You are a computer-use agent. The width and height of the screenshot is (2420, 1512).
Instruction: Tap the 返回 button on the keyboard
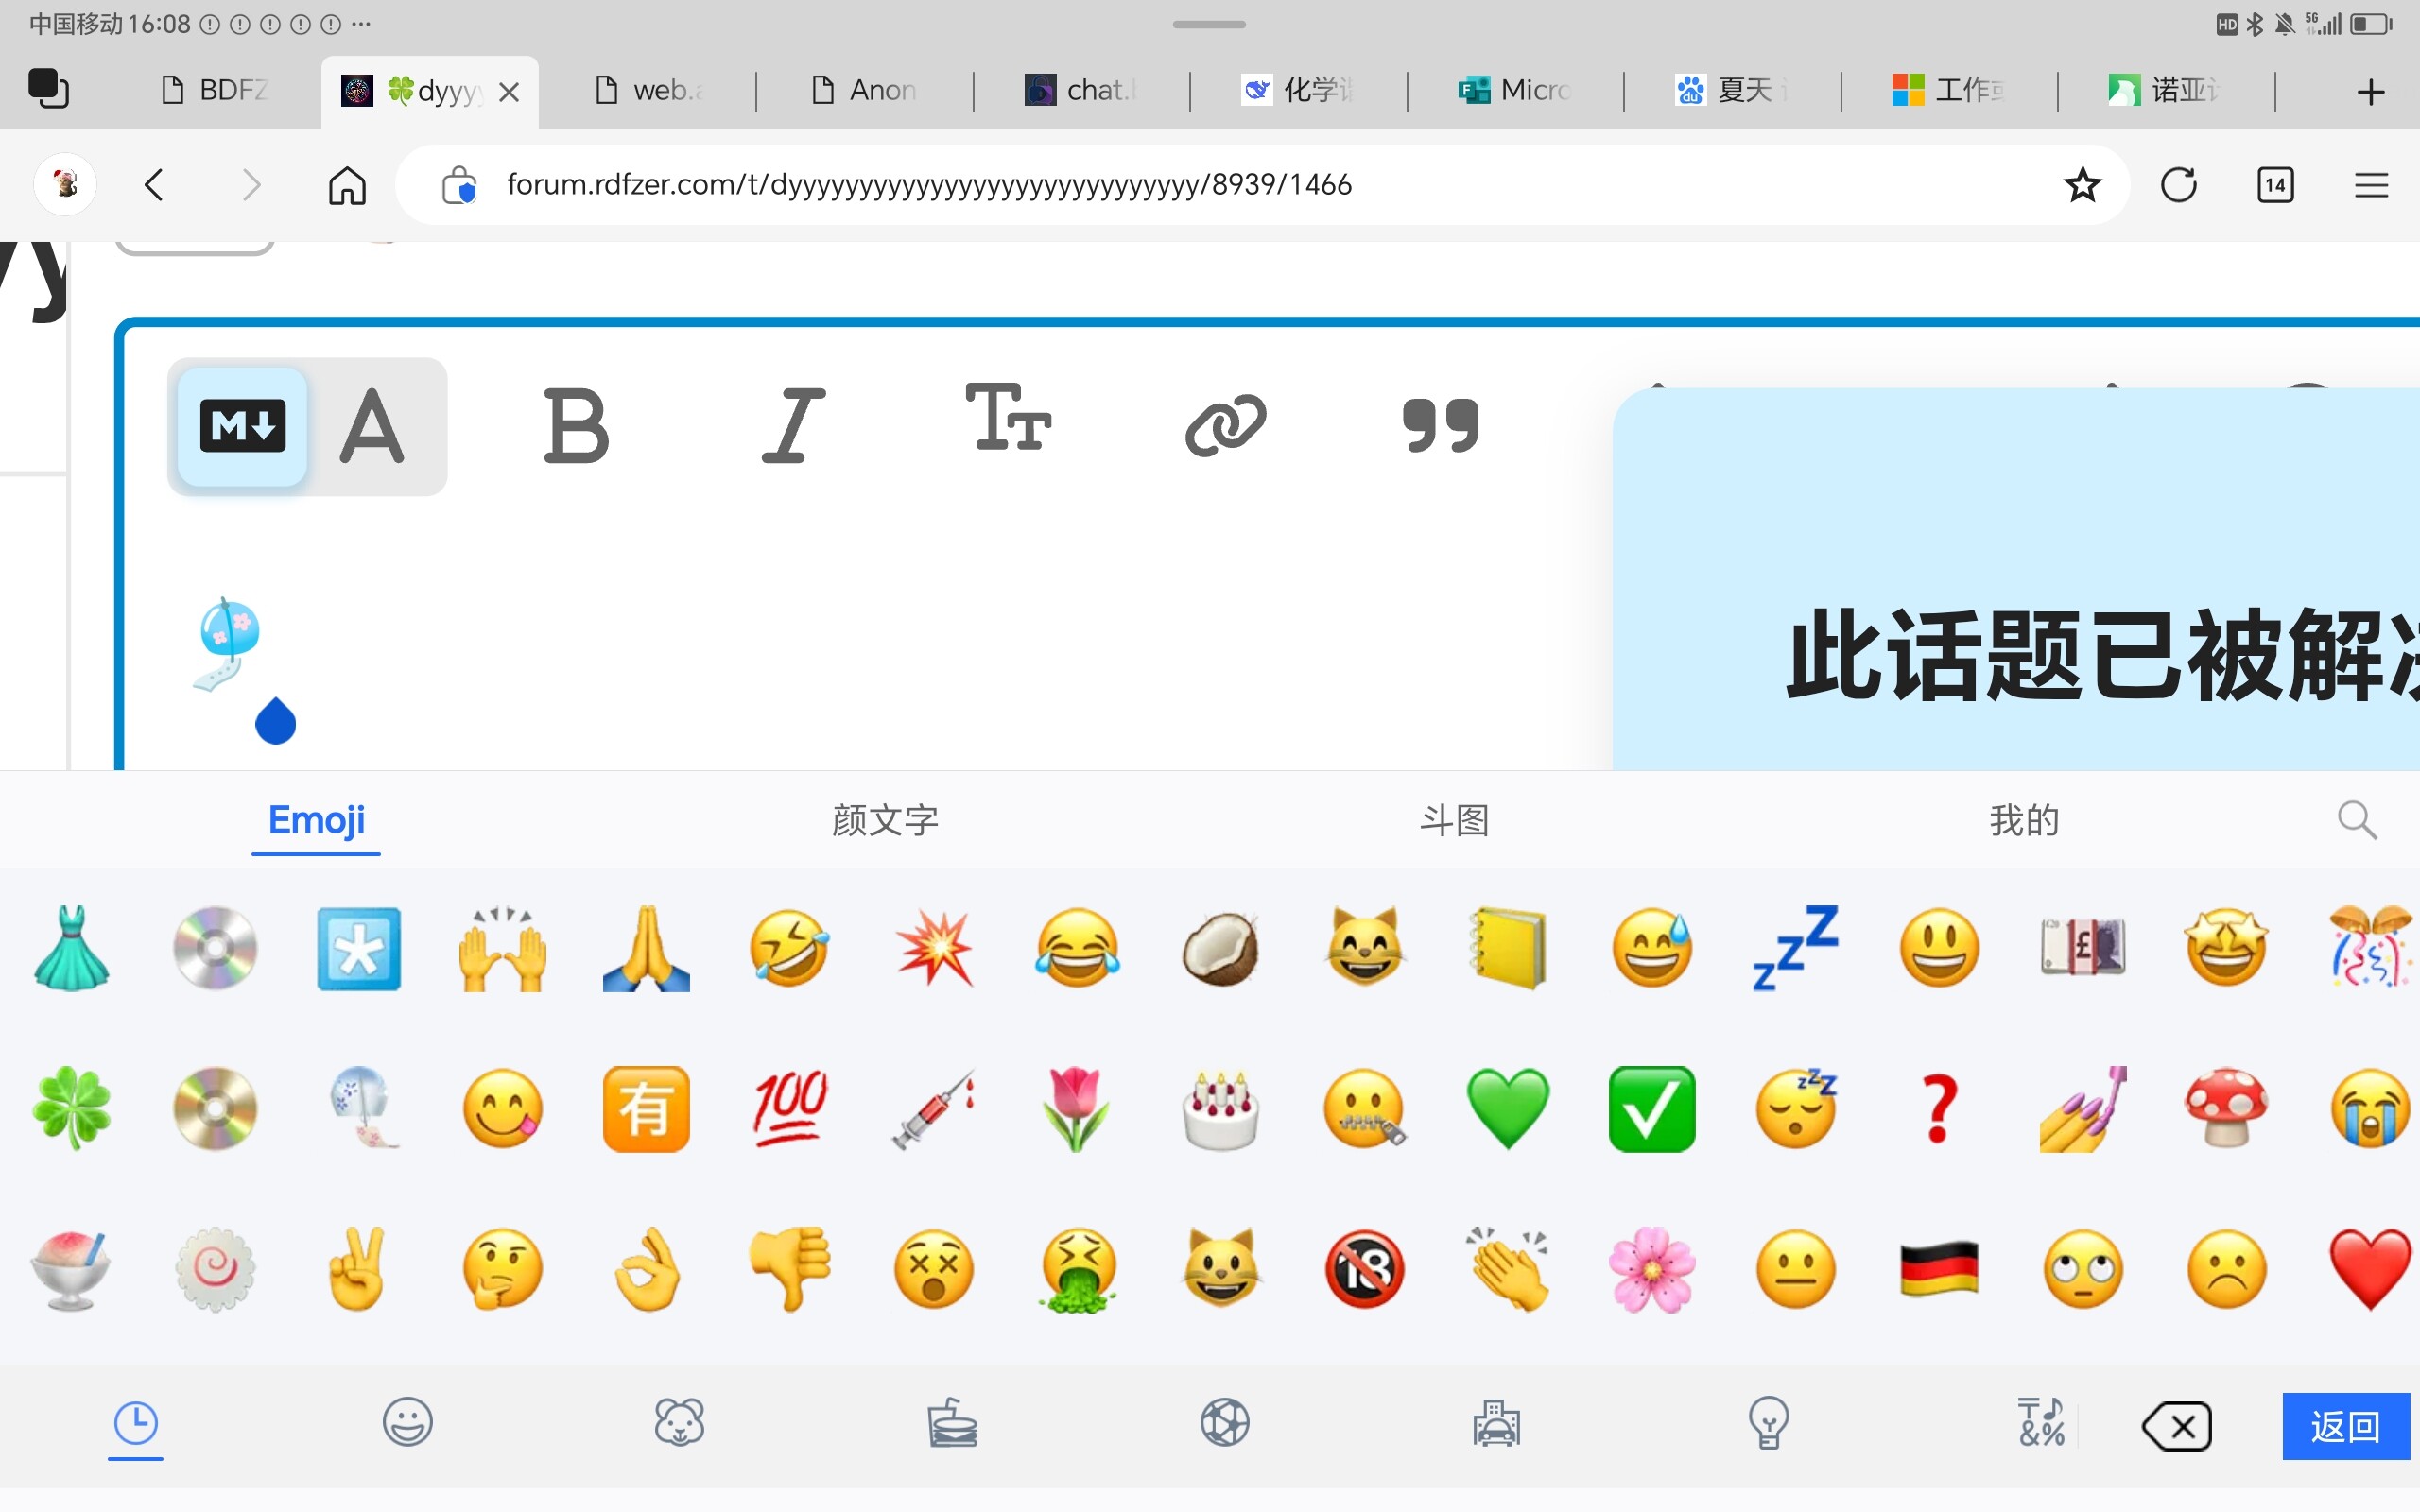point(2345,1424)
